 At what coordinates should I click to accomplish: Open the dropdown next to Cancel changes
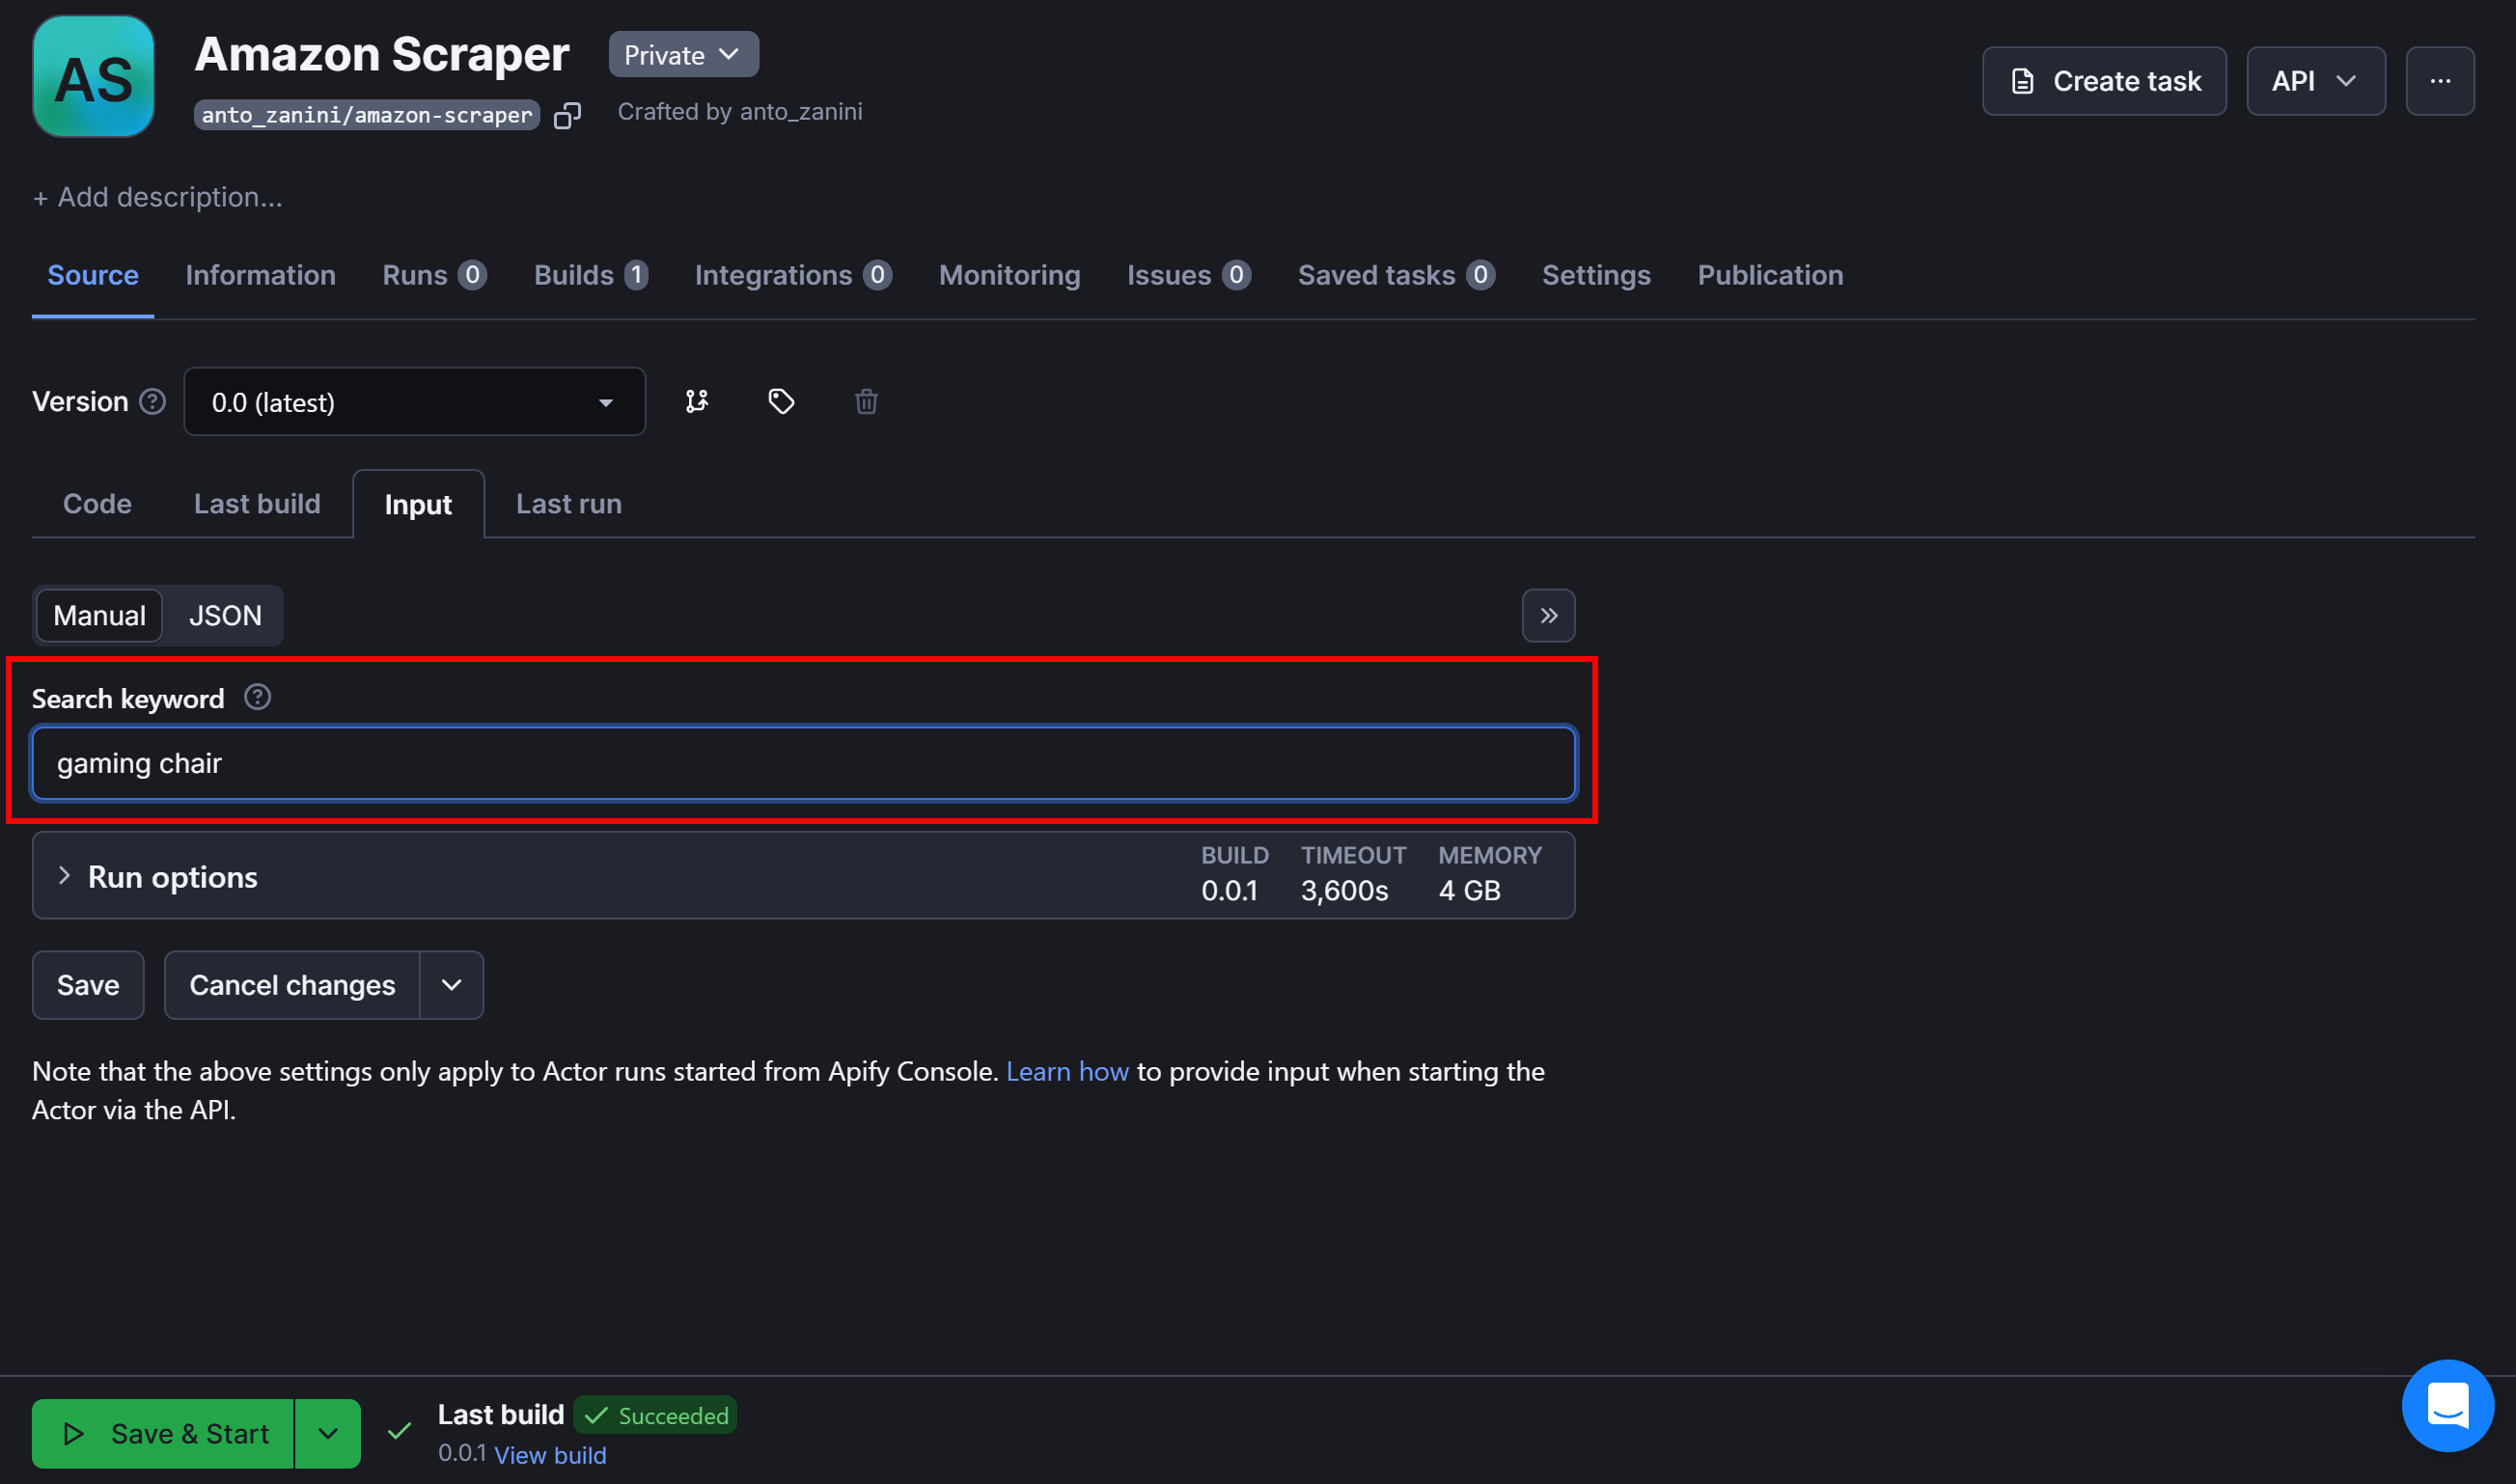(451, 985)
